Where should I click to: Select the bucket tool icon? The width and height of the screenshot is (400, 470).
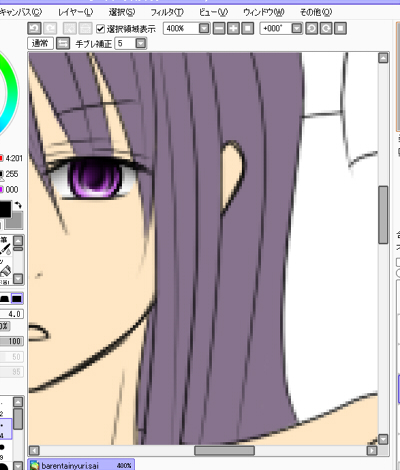5,271
